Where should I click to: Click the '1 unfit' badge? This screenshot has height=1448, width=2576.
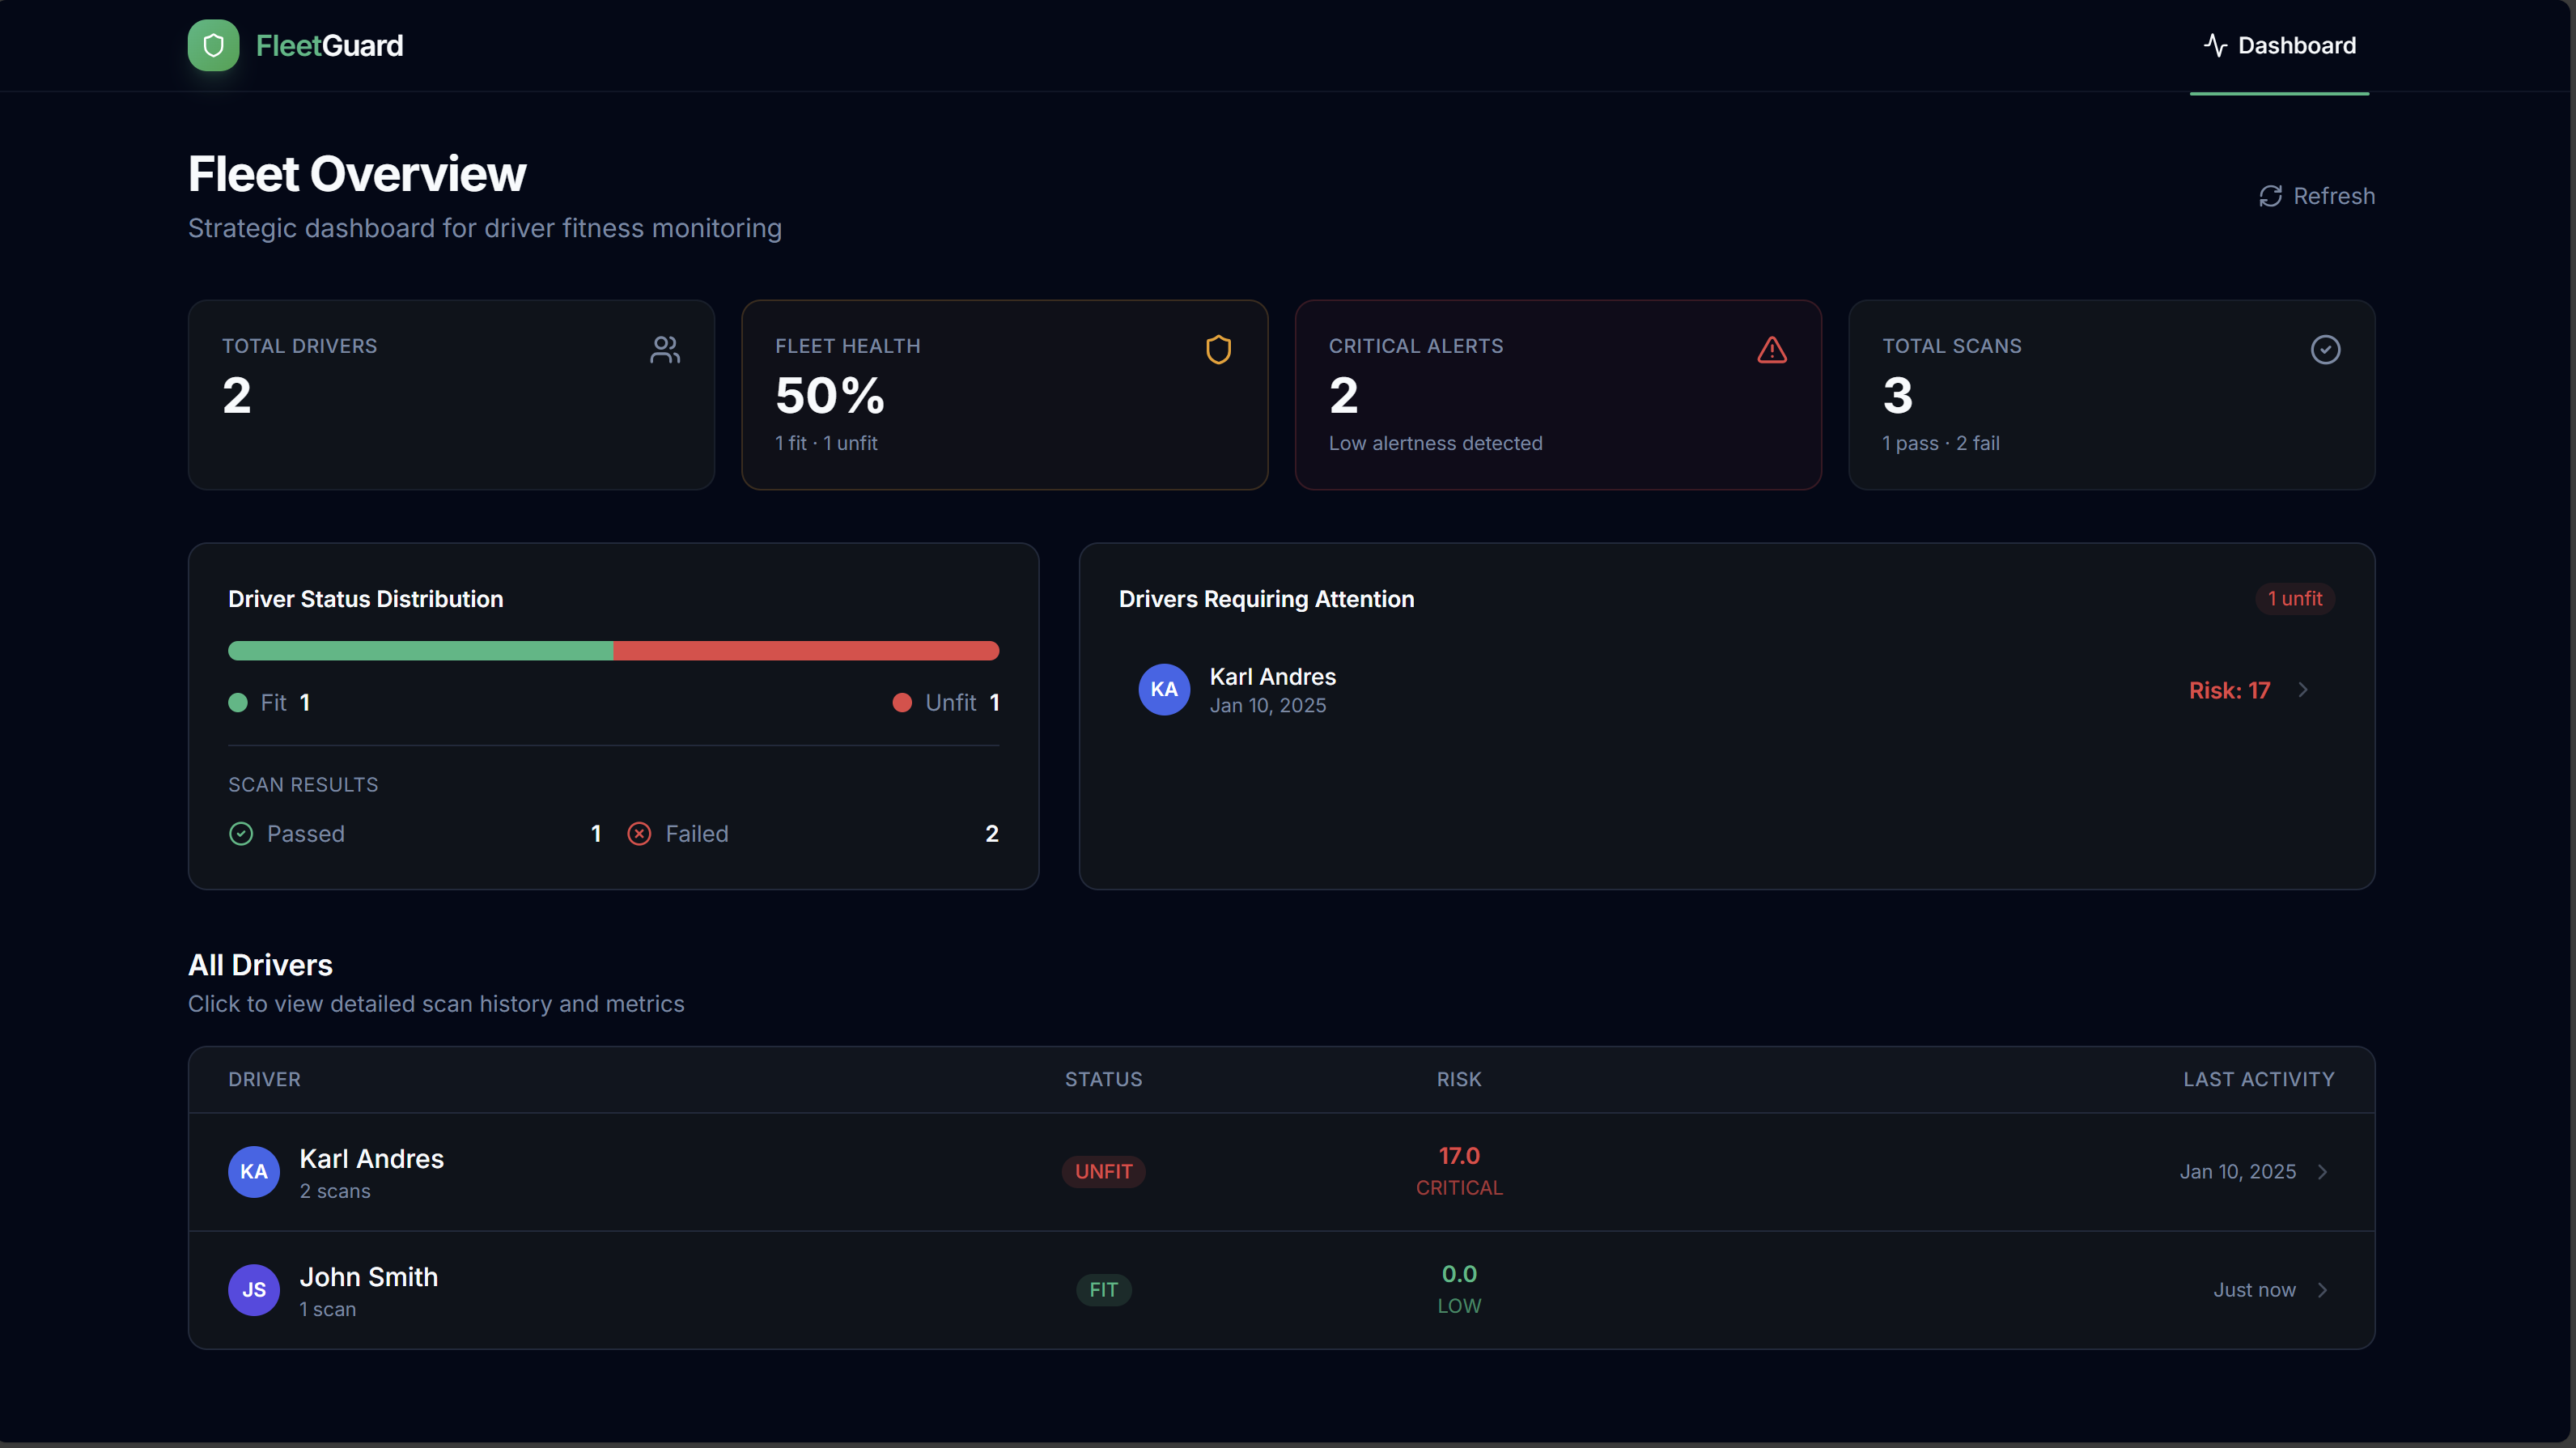point(2294,598)
